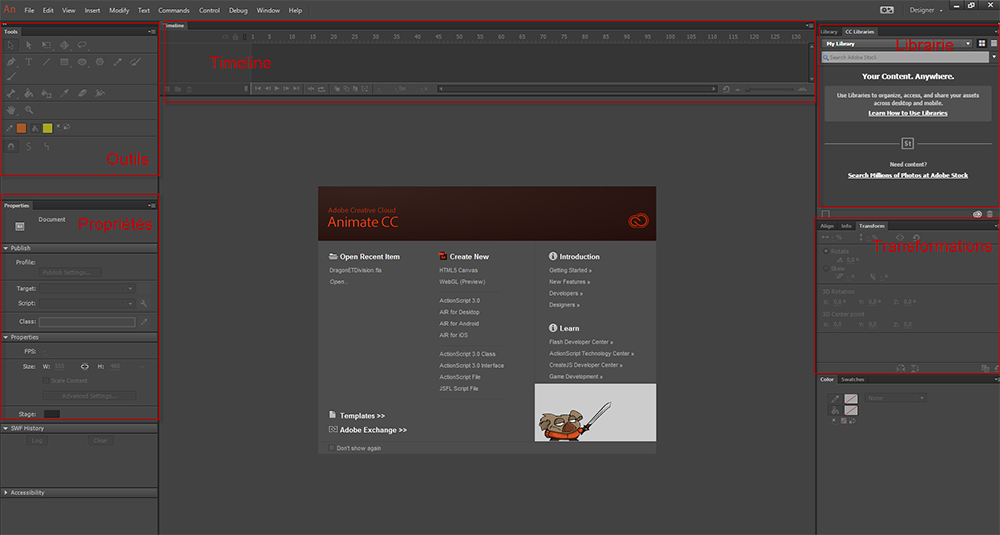Select the Skew radio button
Image resolution: width=1000 pixels, height=535 pixels.
(826, 268)
